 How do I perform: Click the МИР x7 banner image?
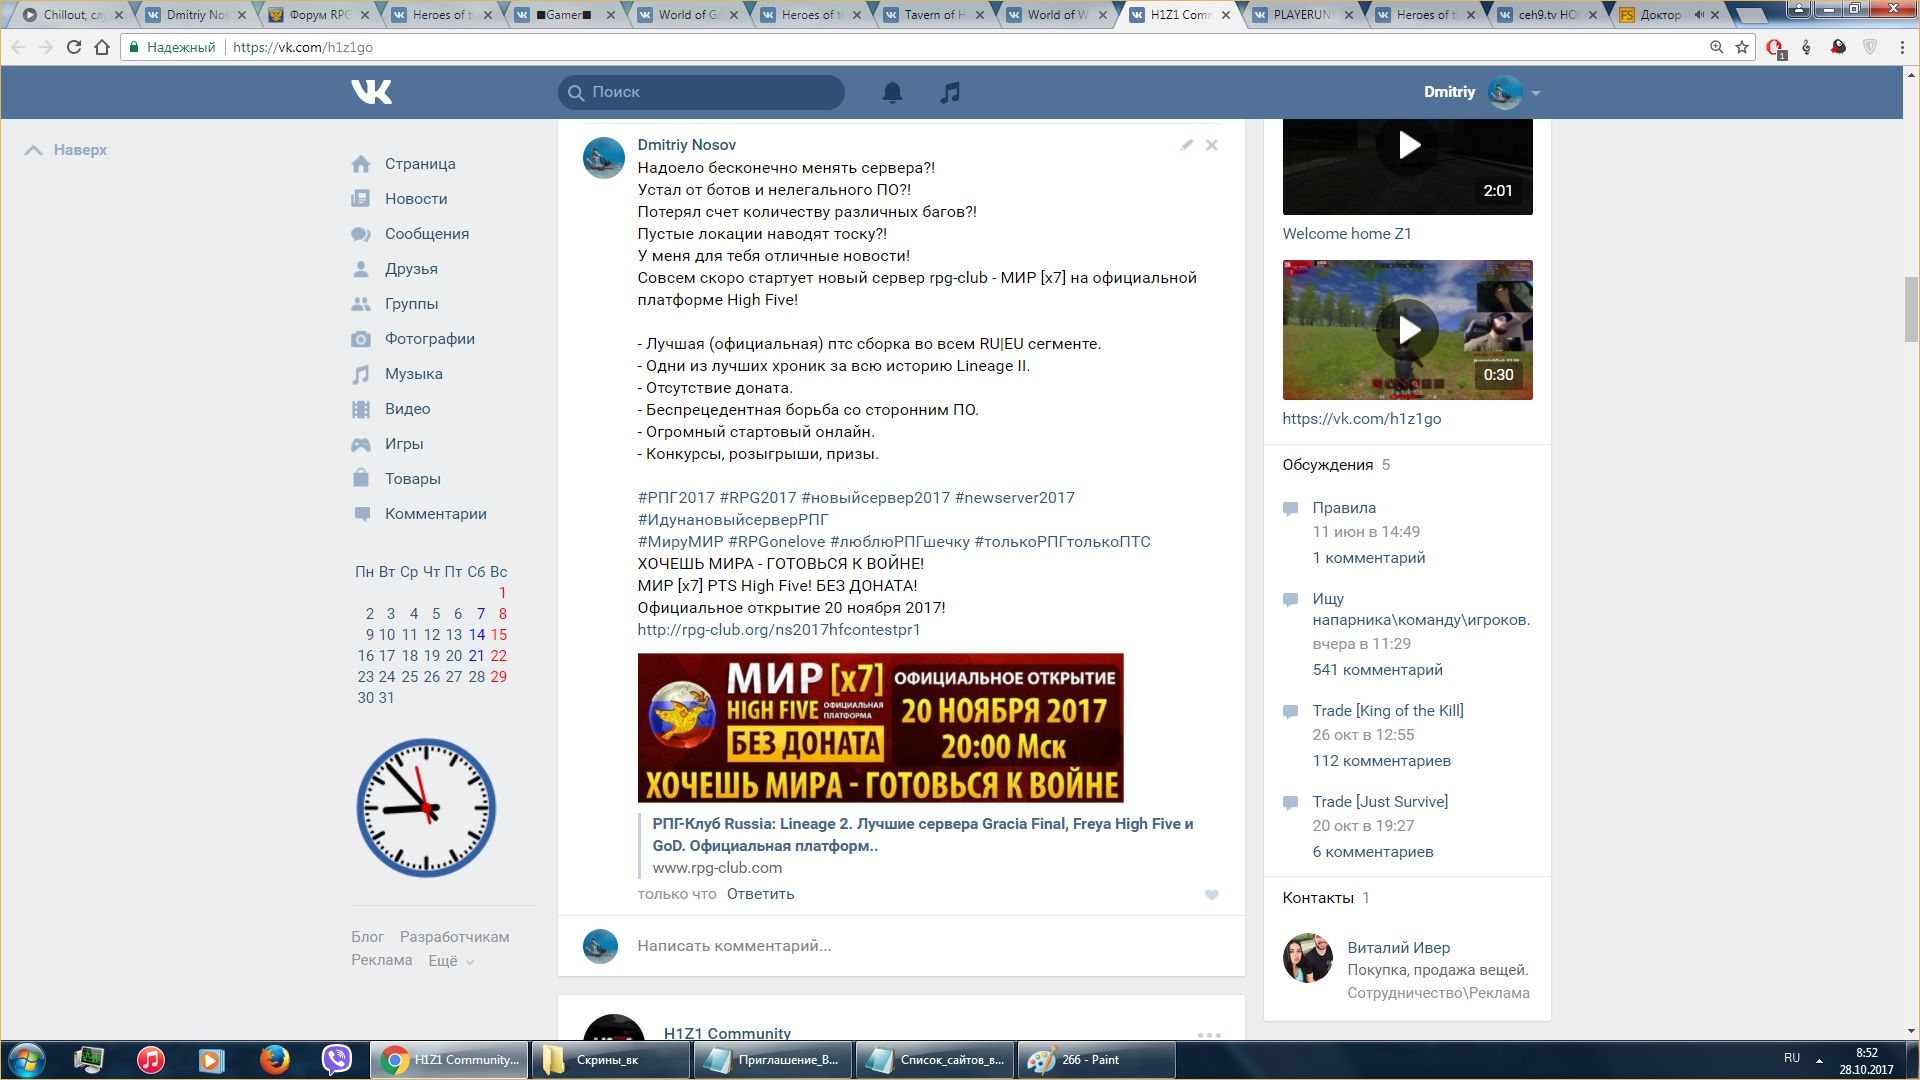tap(880, 728)
